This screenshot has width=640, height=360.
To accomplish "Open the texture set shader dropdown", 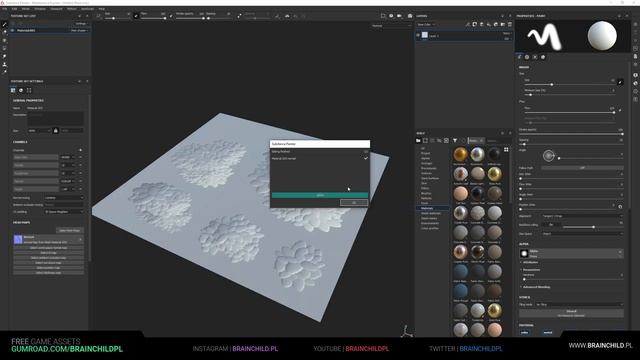I will coord(80,30).
